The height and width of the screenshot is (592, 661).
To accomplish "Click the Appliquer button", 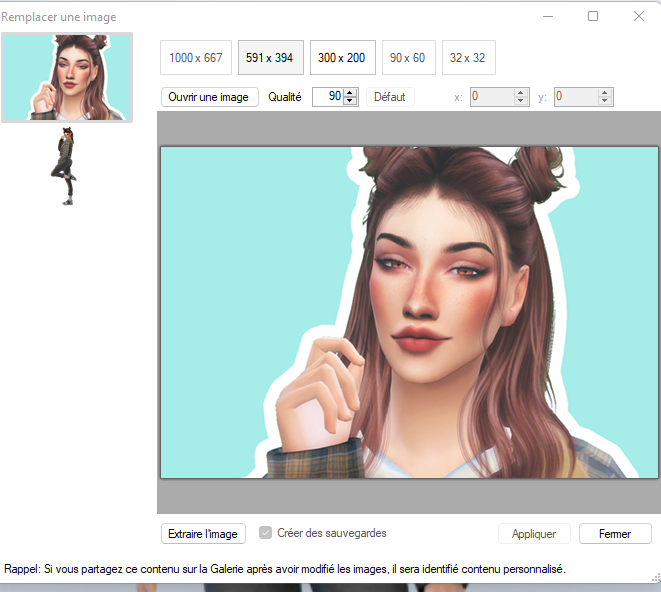I will pyautogui.click(x=534, y=534).
